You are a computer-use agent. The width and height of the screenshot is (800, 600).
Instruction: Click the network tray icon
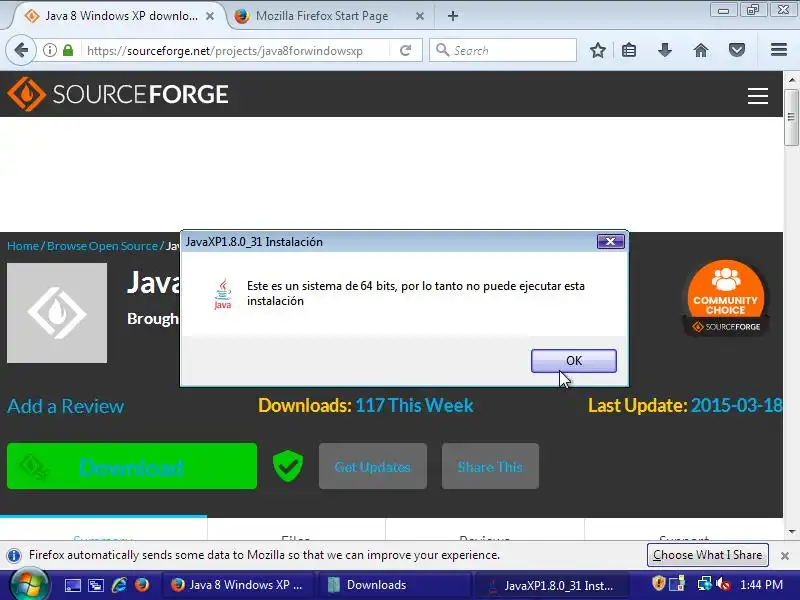pos(704,583)
